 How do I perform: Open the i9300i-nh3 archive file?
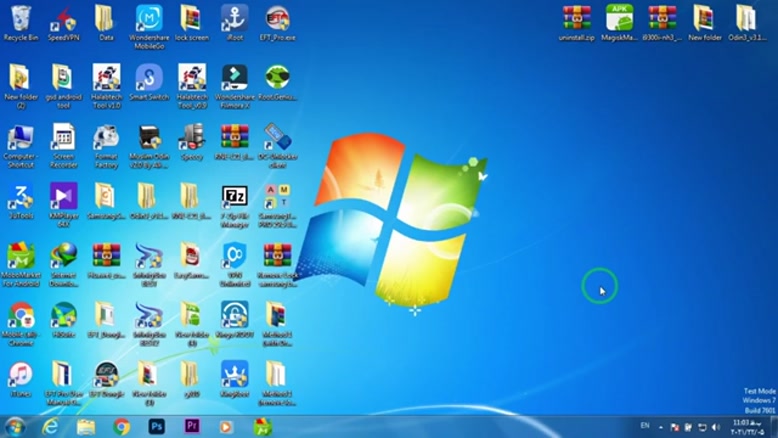click(662, 23)
